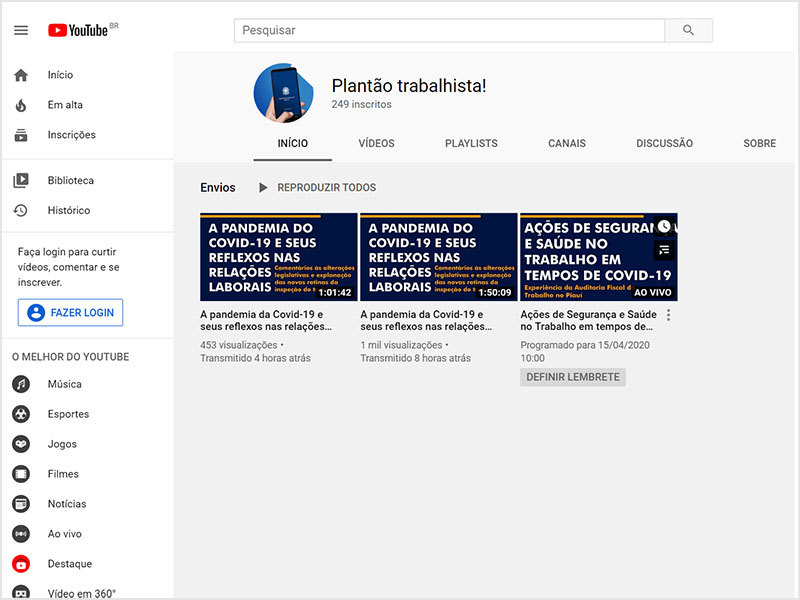
Task: Click the Notícias newspaper icon
Action: point(21,504)
